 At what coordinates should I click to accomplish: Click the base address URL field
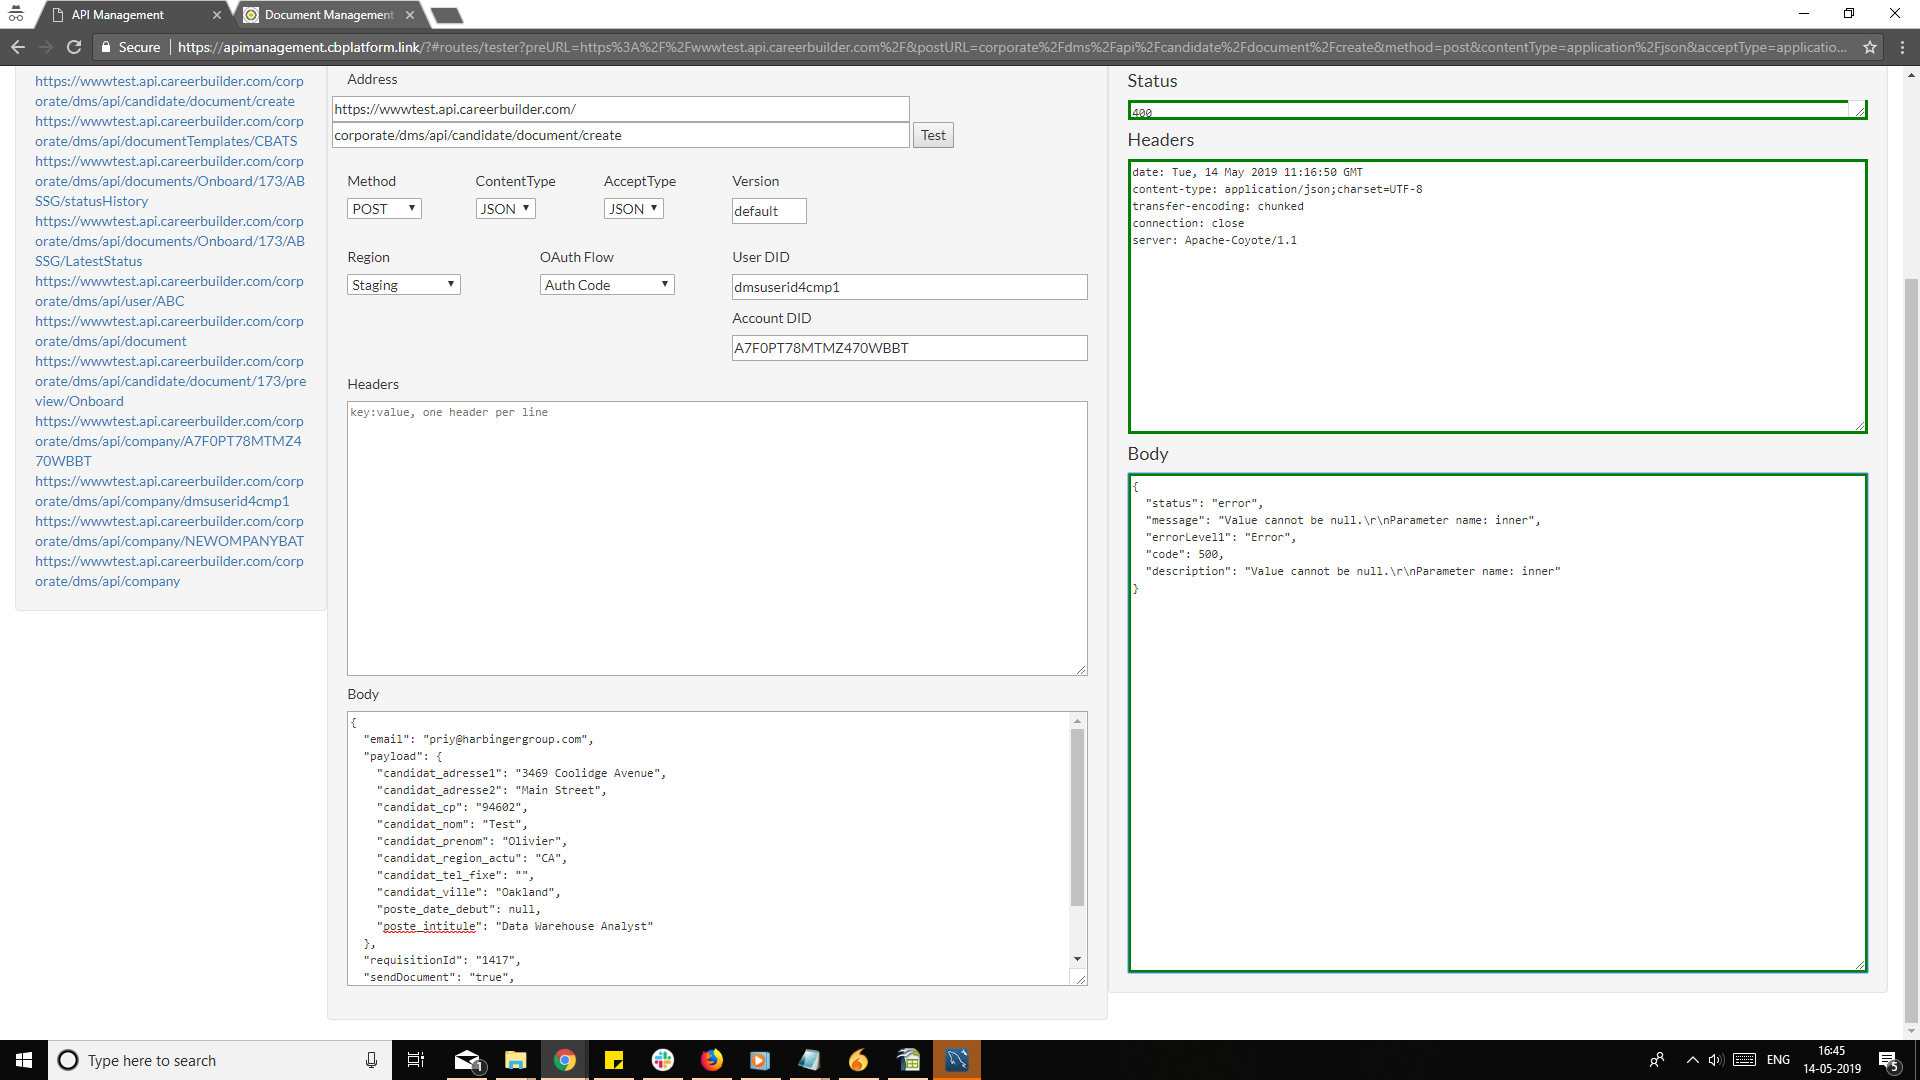coord(620,109)
